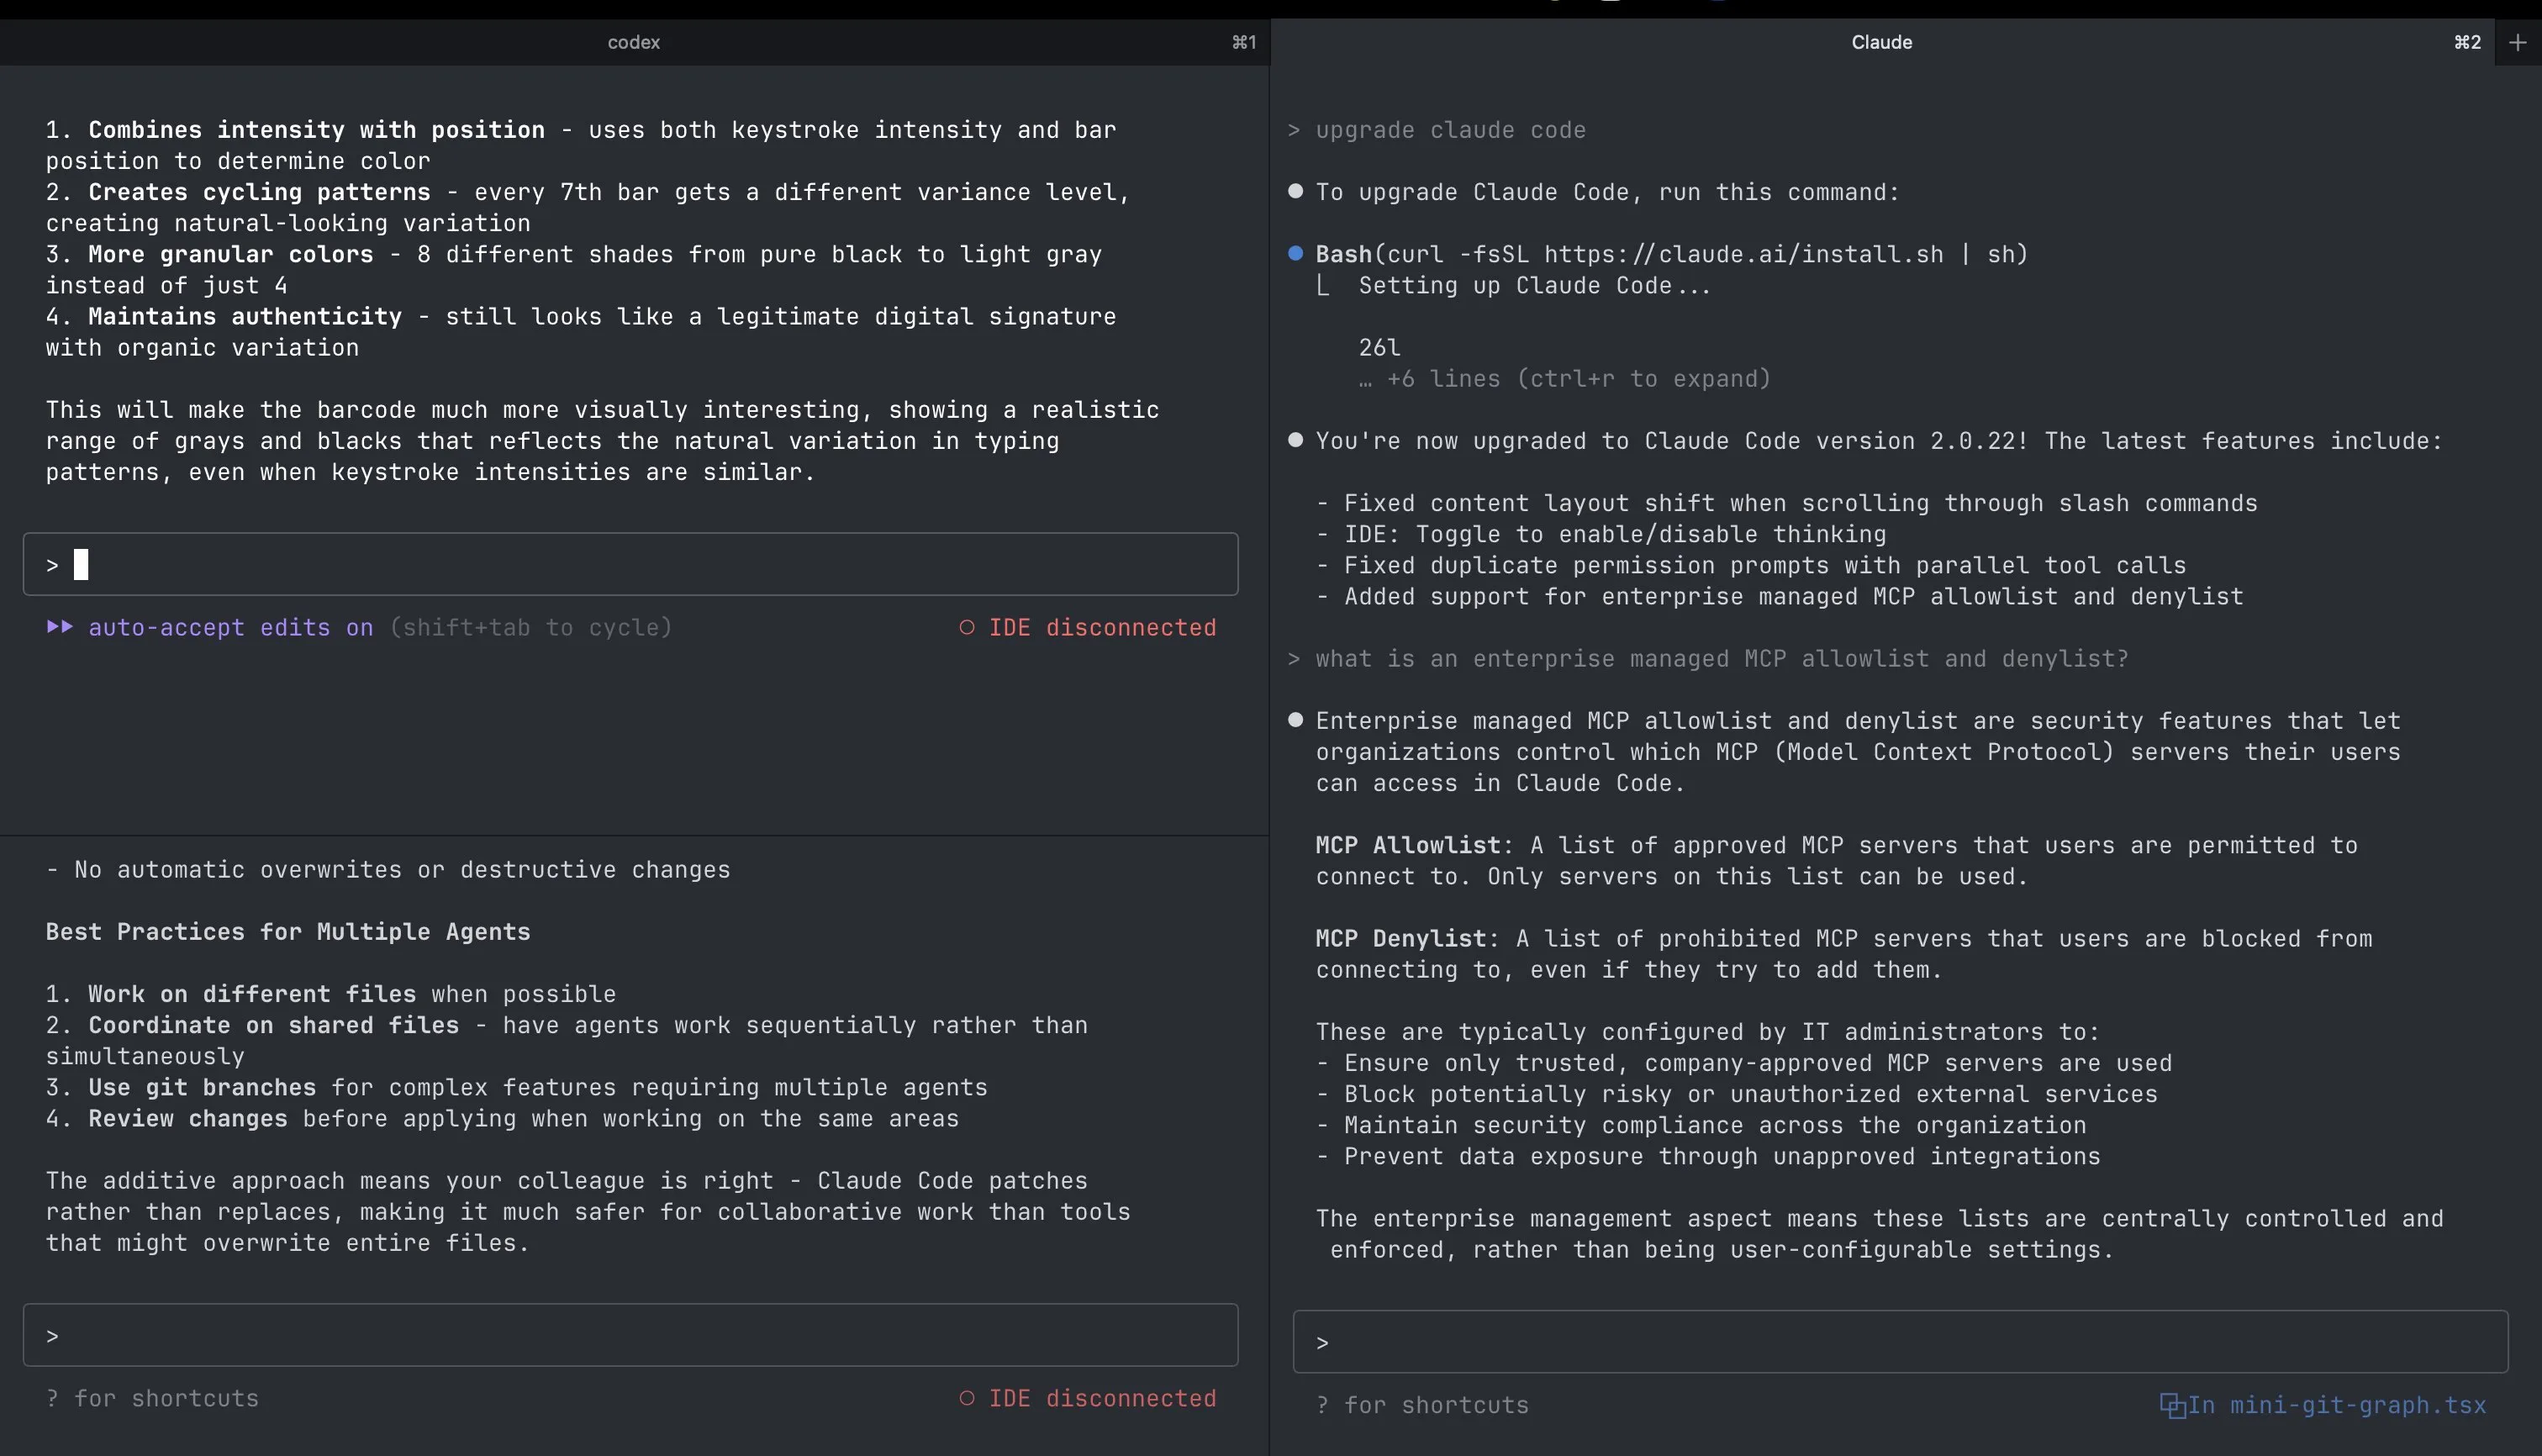Expand the +6 lines collapsed output
Viewport: 2542px width, 1456px height.
(1565, 379)
